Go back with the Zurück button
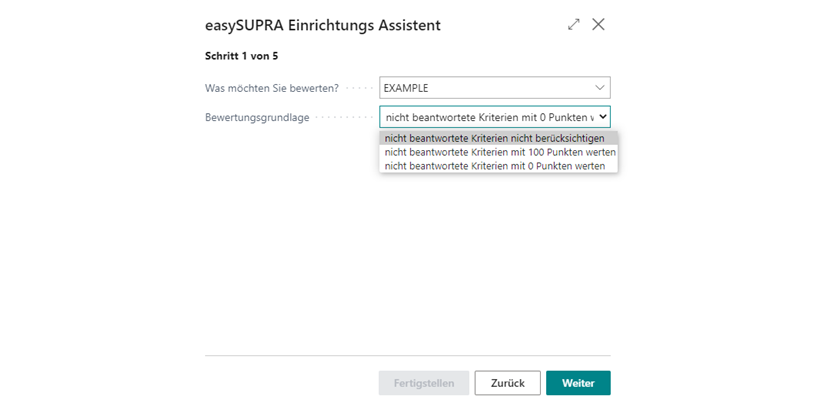Screen dimensions: 816x412 [507, 383]
